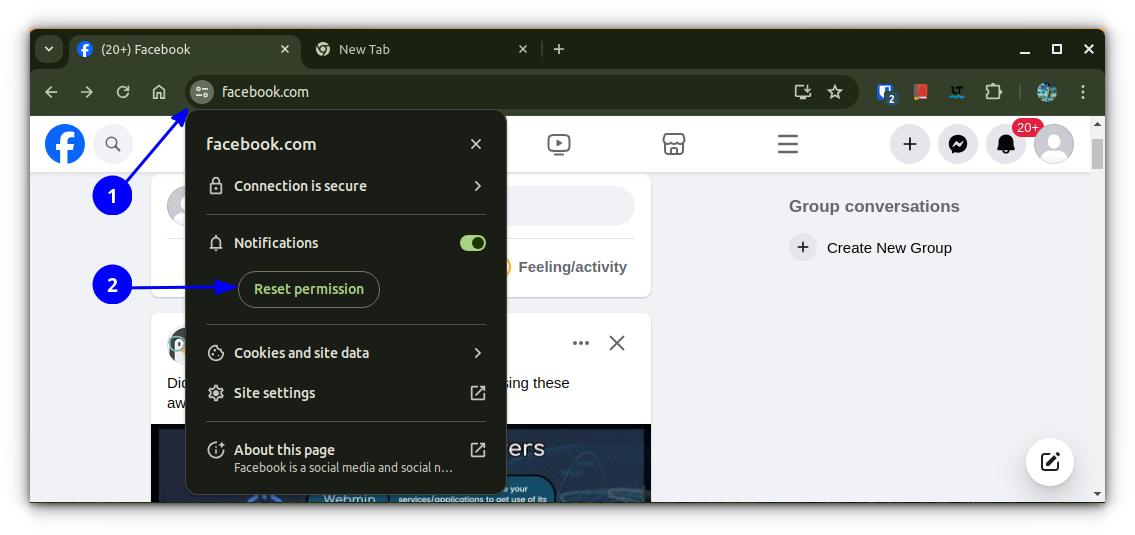Open the Facebook account profile picture
The height and width of the screenshot is (535, 1135).
coord(1054,144)
